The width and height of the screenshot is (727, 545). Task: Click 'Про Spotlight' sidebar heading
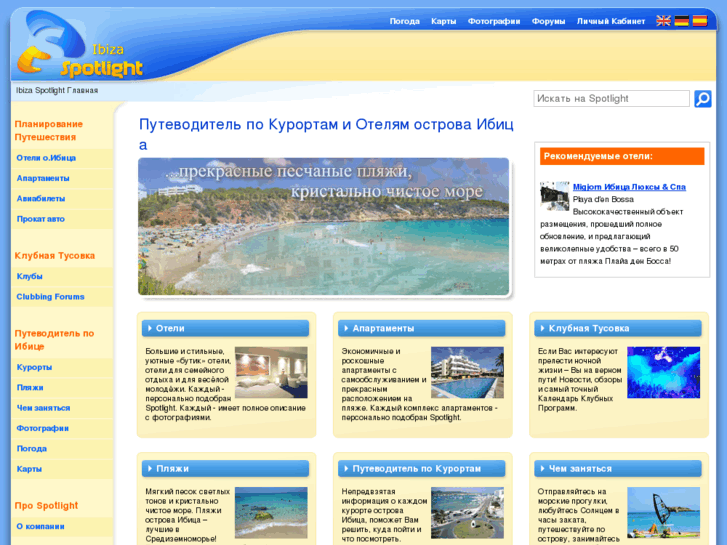46,506
